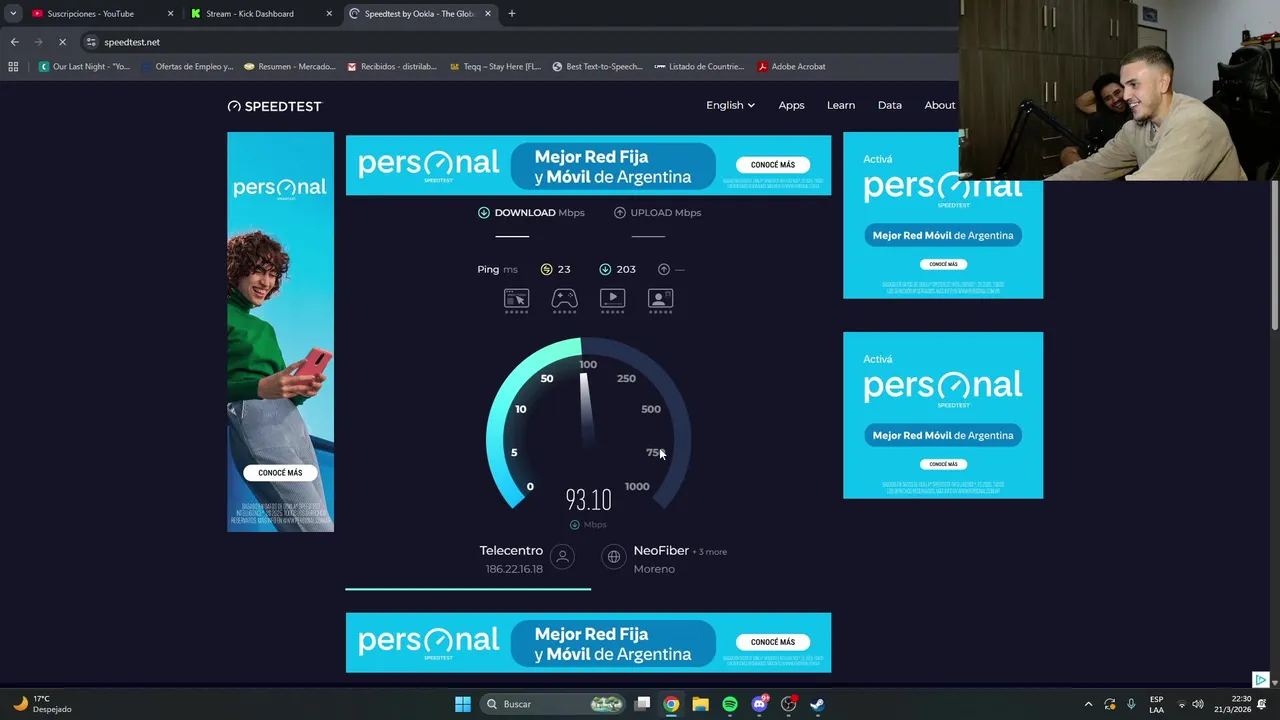Click the 93.10 speed reading
The height and width of the screenshot is (720, 1280).
pyautogui.click(x=588, y=500)
